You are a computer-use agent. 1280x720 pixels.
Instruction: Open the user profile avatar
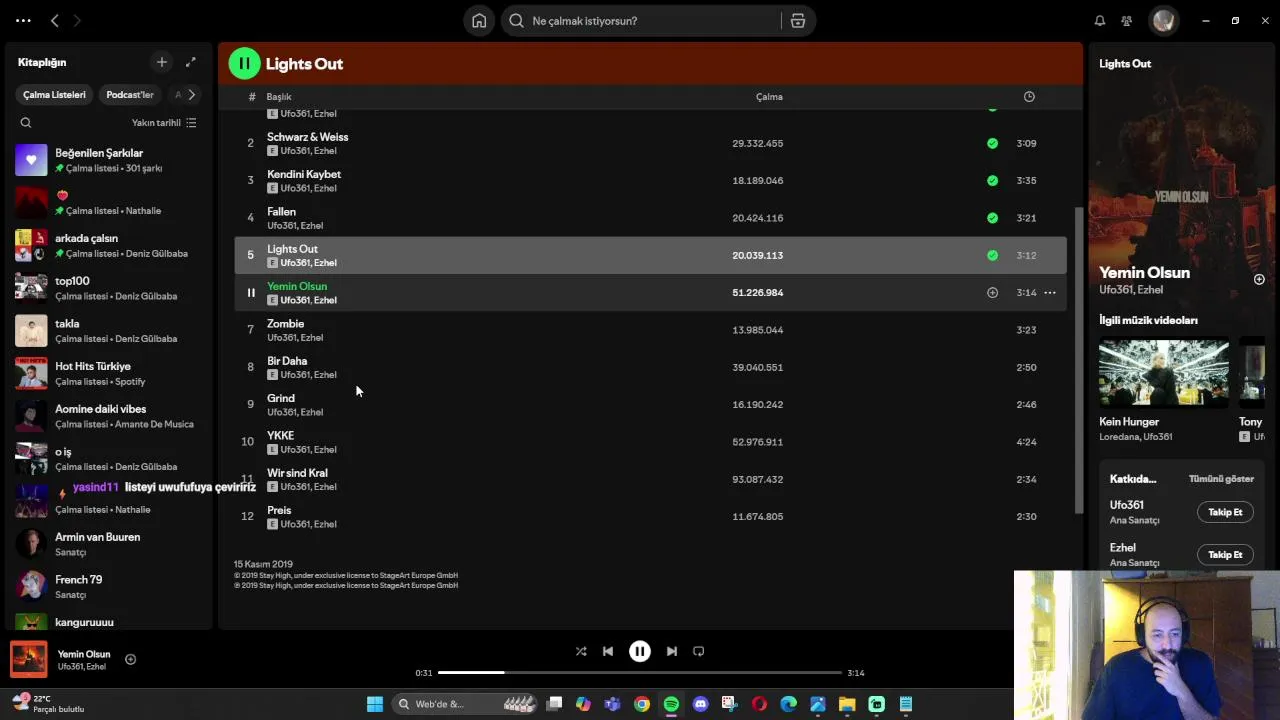point(1163,21)
